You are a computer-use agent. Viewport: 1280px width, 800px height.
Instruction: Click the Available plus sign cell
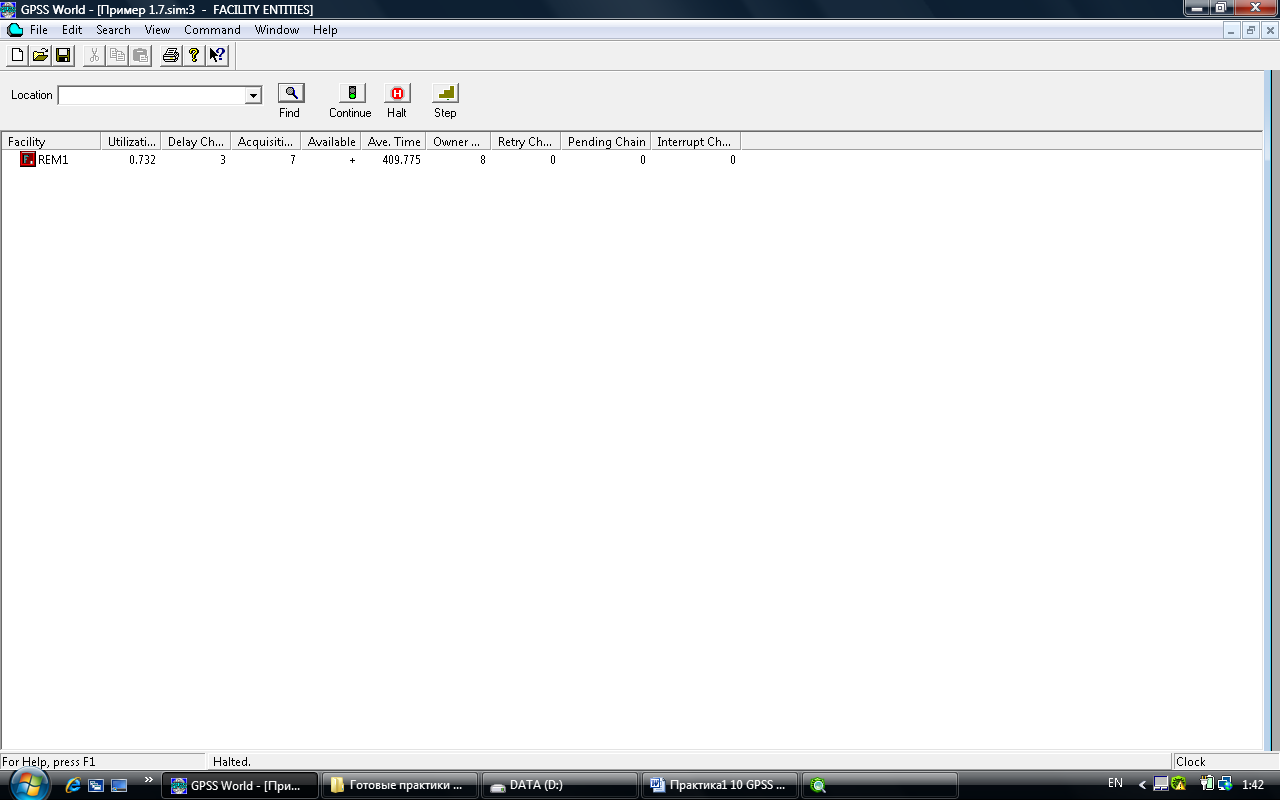352,160
